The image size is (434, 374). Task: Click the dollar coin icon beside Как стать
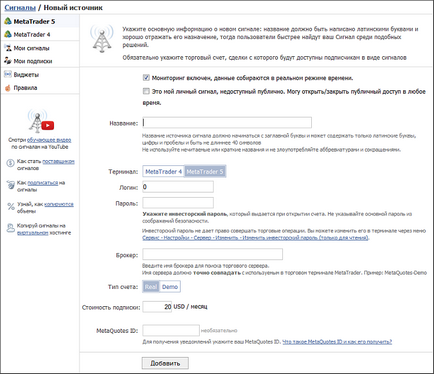10,163
